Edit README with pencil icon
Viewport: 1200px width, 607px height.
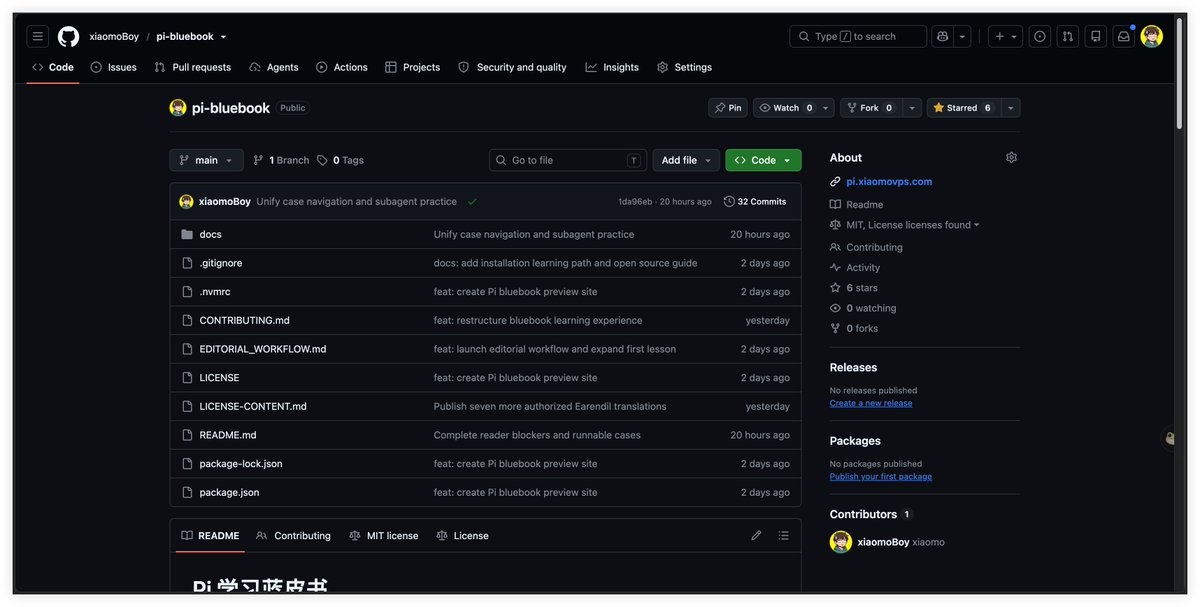pyautogui.click(x=756, y=535)
